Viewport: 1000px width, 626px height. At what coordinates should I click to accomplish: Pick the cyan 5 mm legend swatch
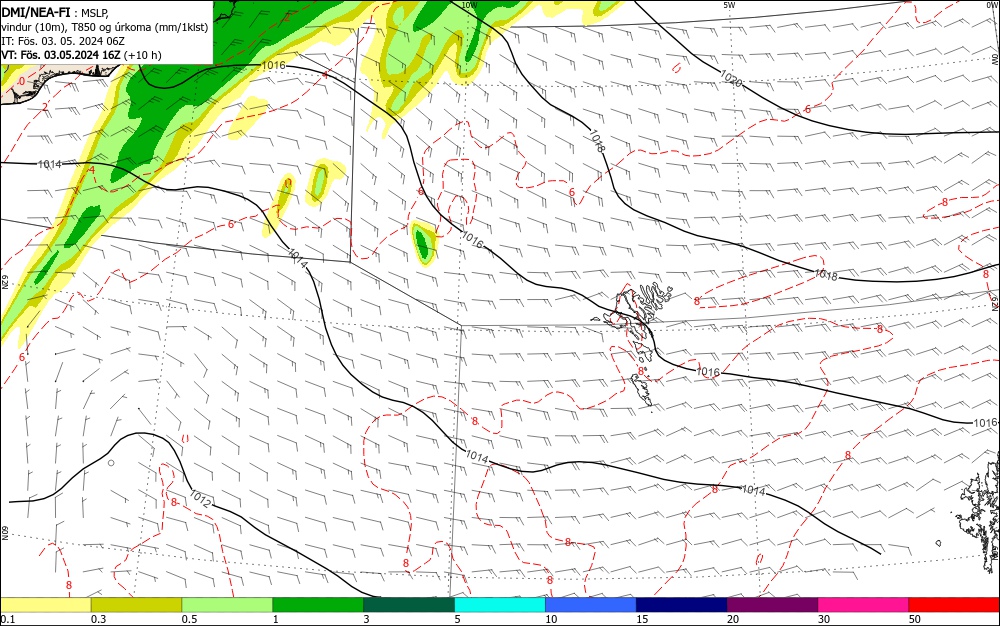coord(500,605)
